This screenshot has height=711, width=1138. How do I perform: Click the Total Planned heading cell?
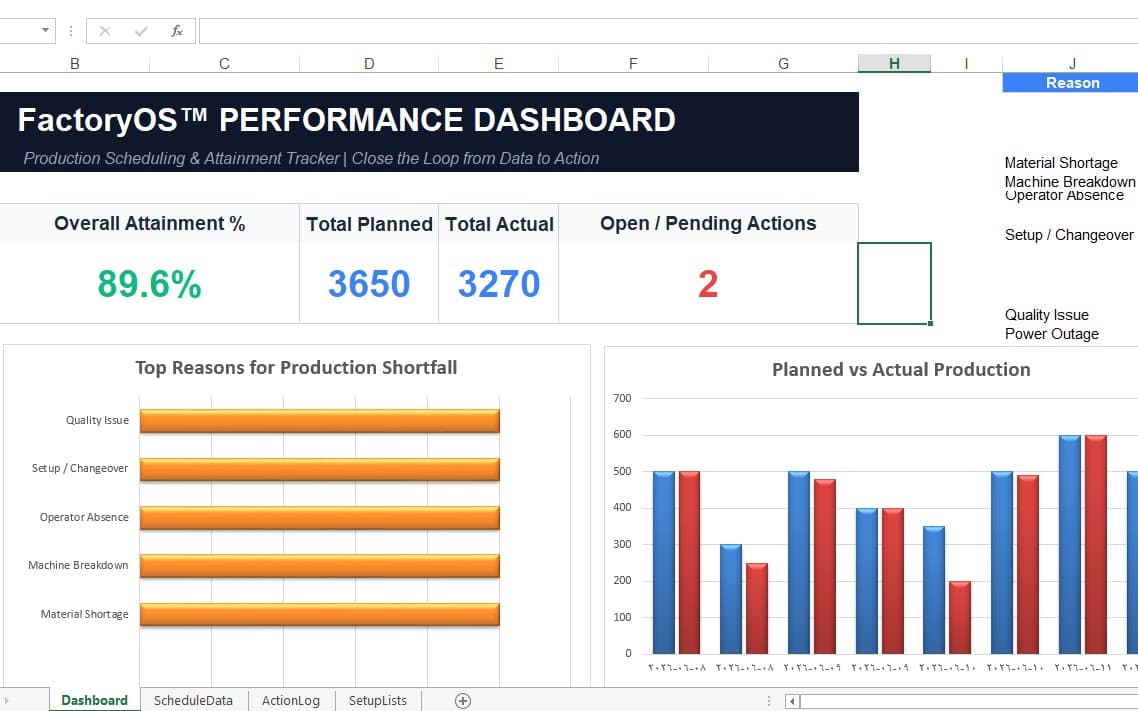tap(369, 224)
